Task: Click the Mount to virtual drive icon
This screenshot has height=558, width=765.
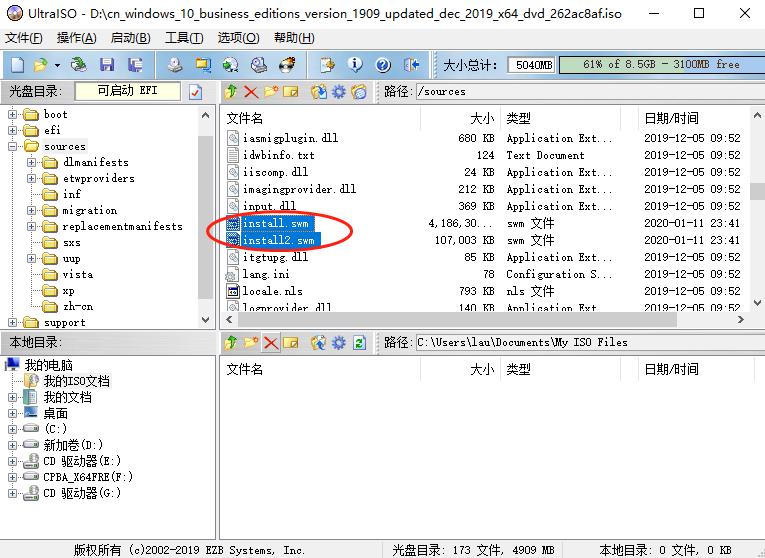Action: tap(259, 64)
